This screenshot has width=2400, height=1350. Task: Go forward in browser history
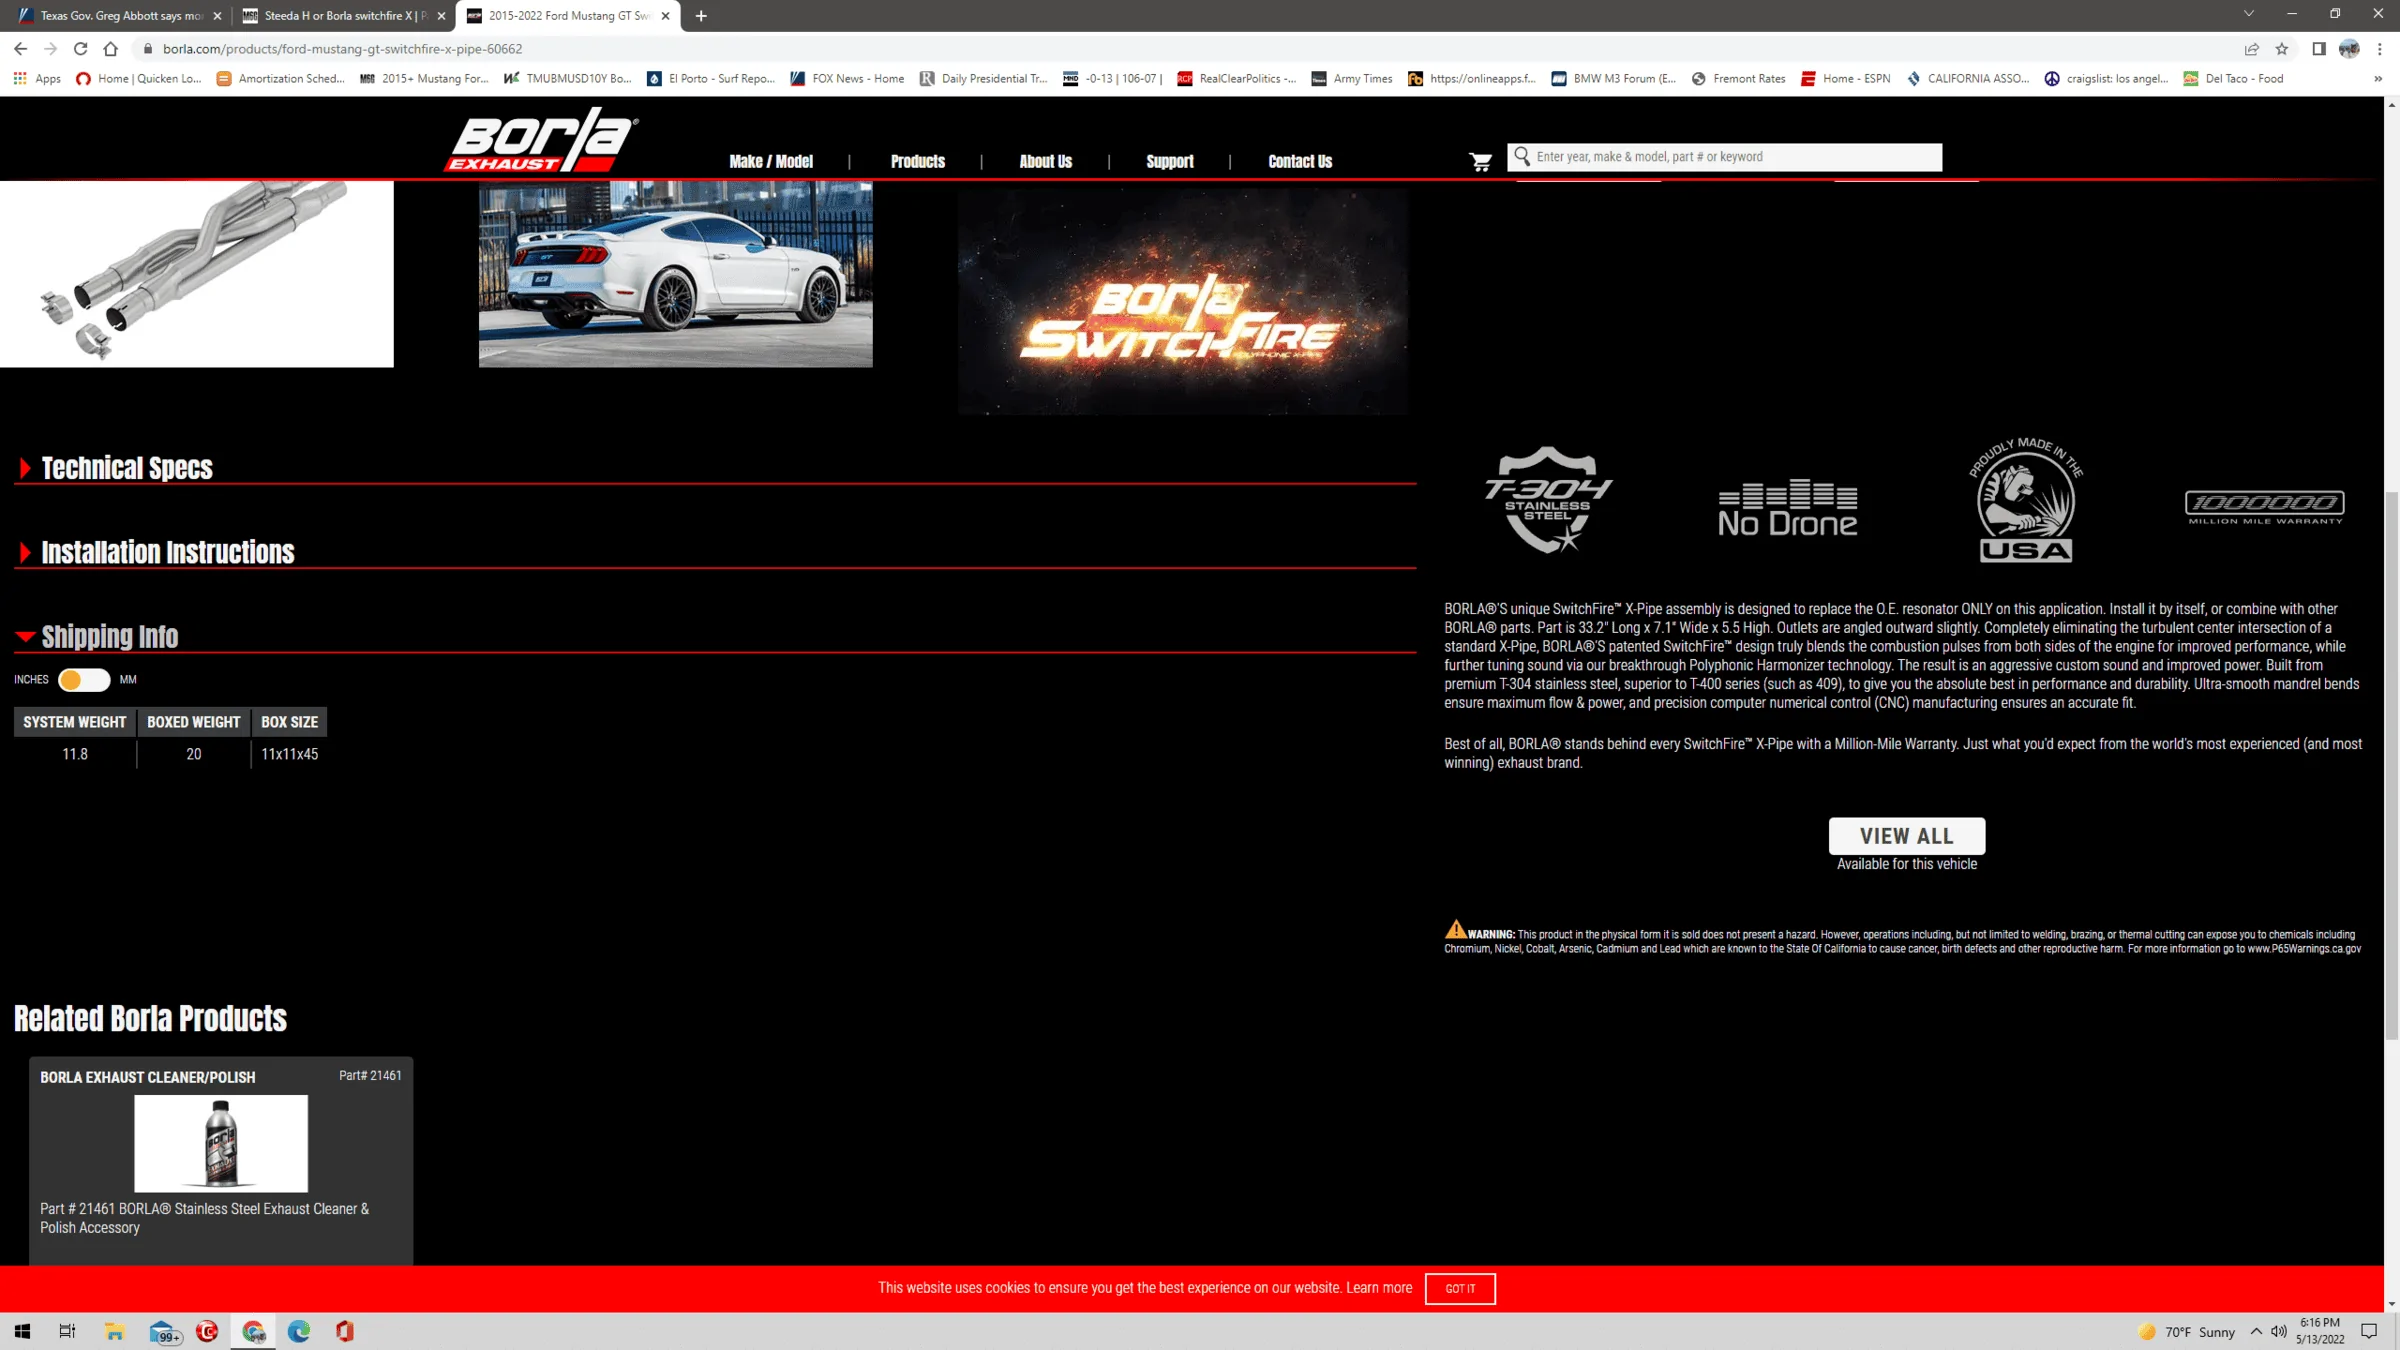point(50,48)
